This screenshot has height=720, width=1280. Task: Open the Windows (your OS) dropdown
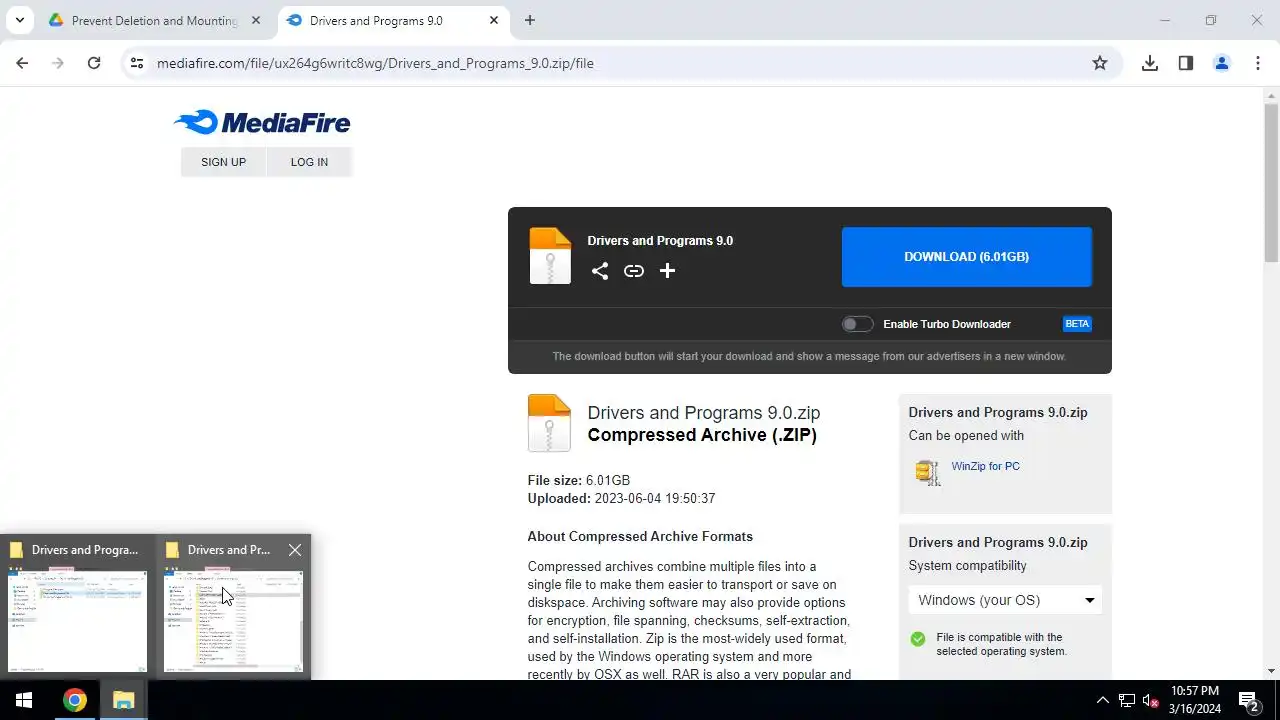(x=1005, y=600)
